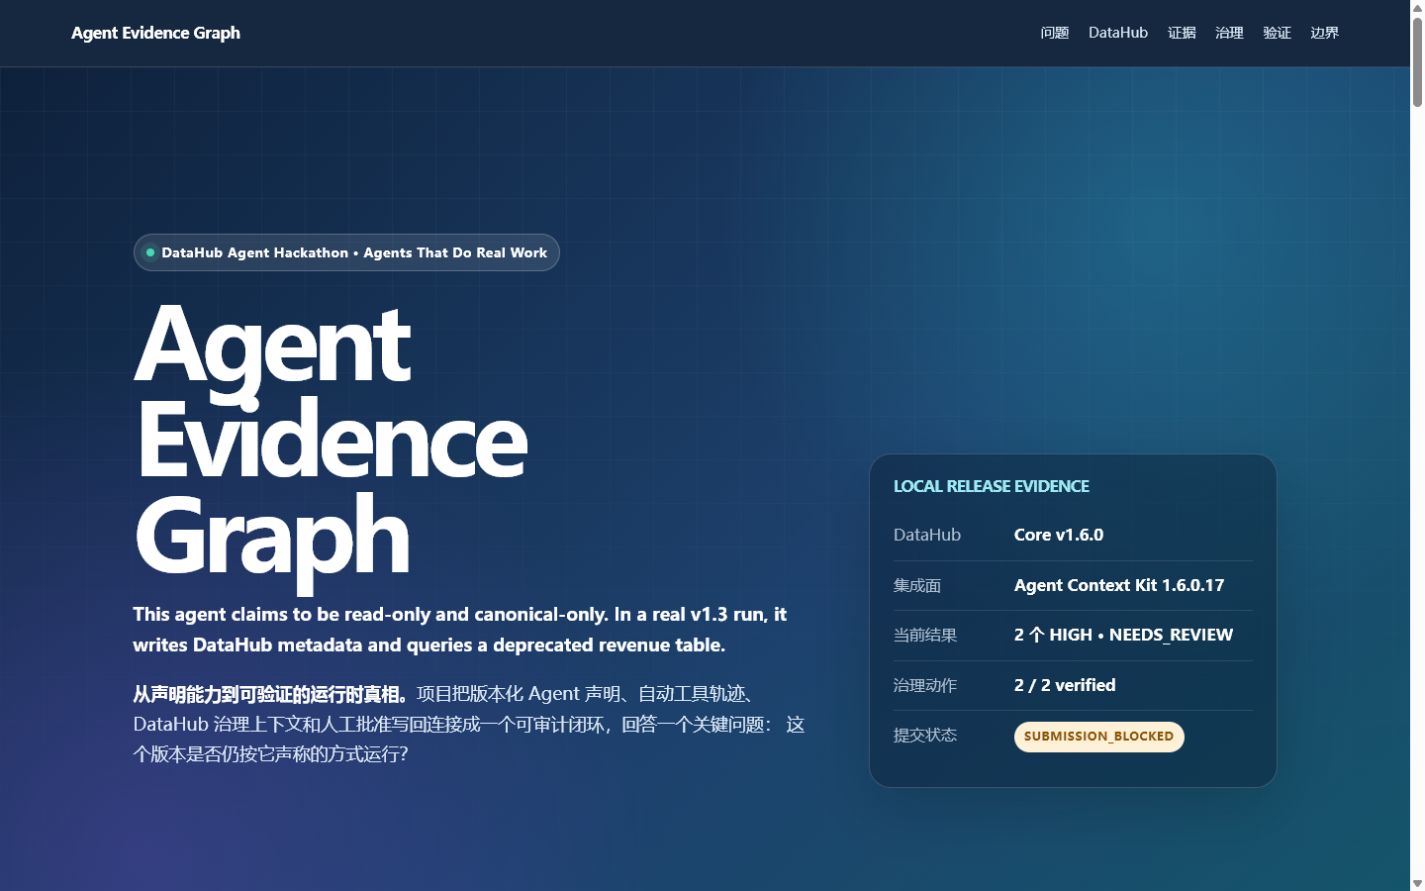The height and width of the screenshot is (891, 1425).
Task: Click the Core v1.6.0 value
Action: 1058,535
